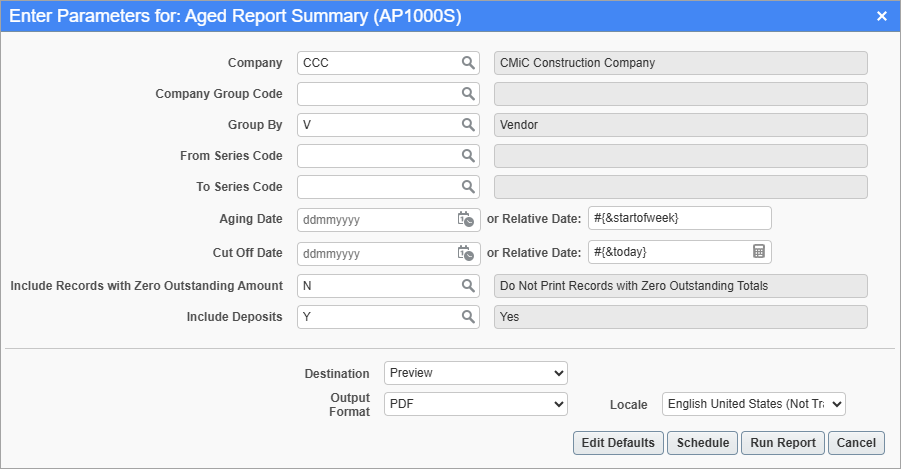Click the Schedule button
Screen dimensions: 901x469
coord(703,443)
